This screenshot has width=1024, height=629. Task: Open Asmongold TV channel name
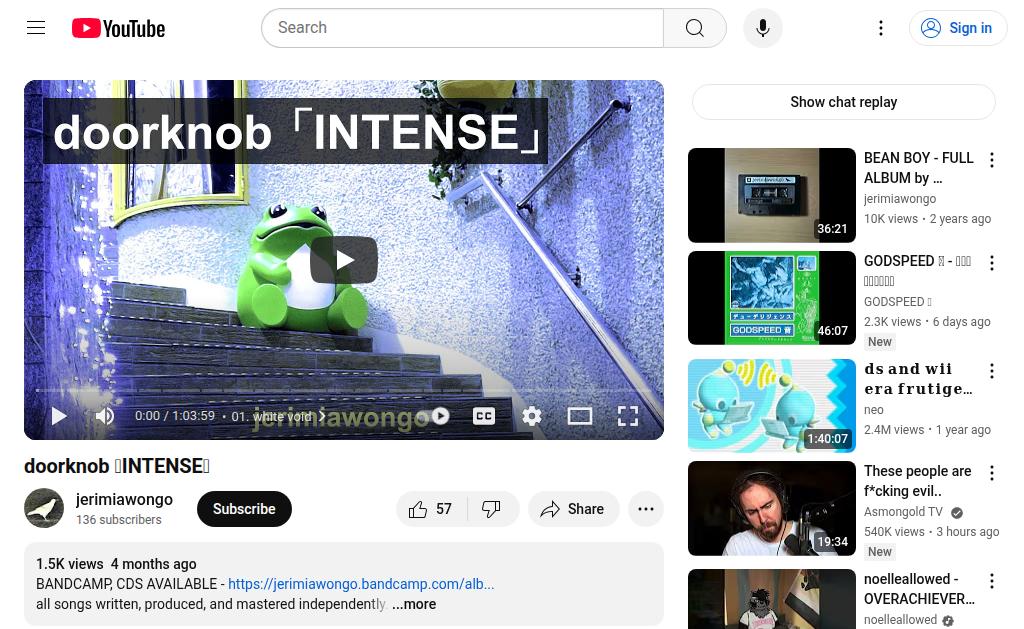(903, 511)
